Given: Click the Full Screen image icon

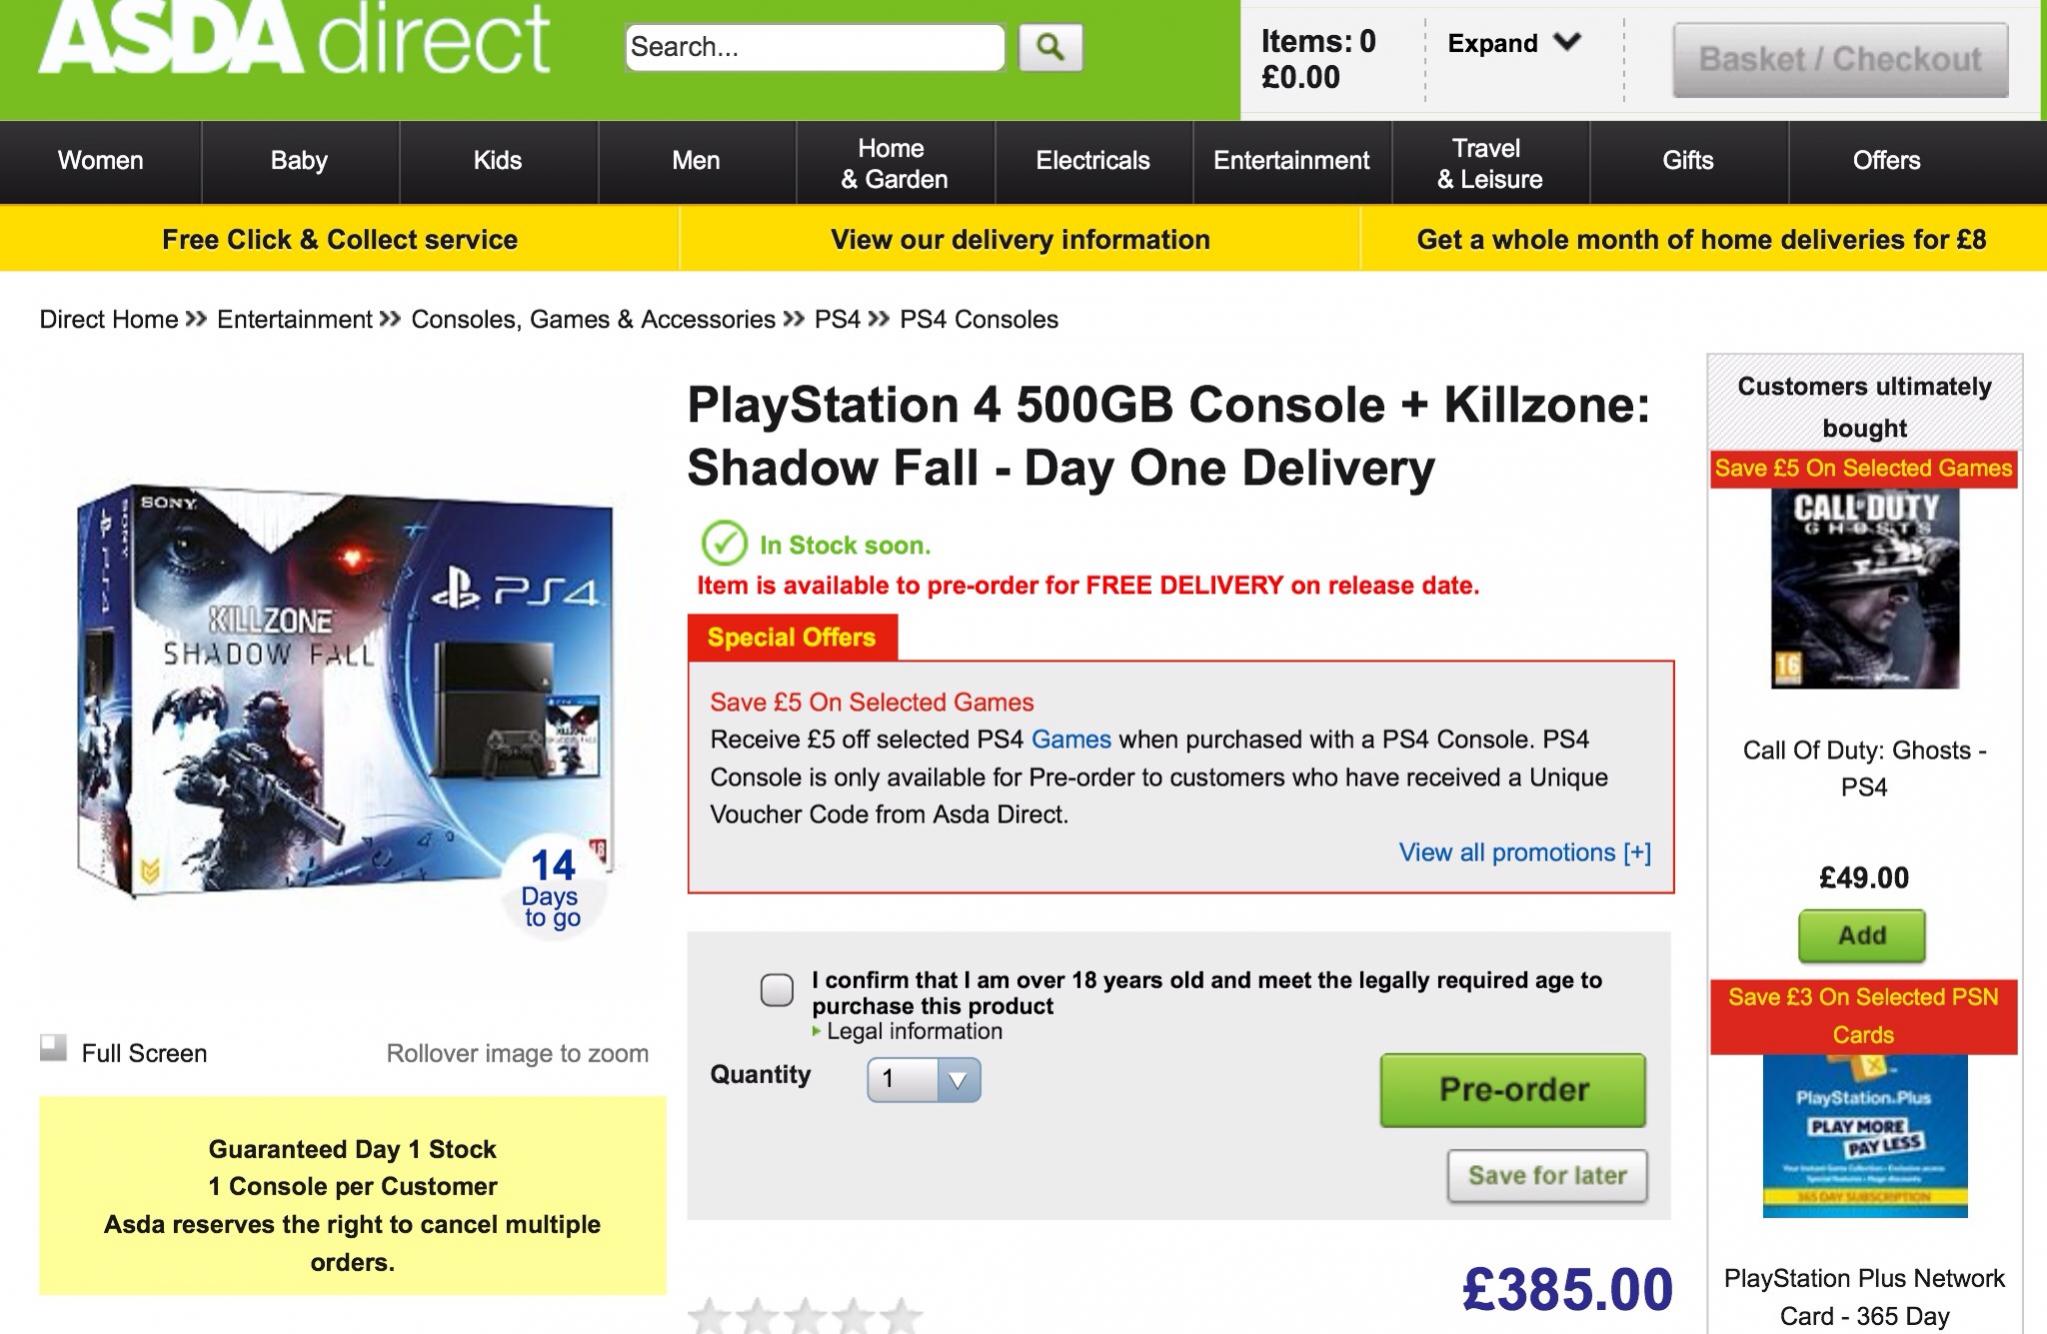Looking at the screenshot, I should (x=53, y=1048).
